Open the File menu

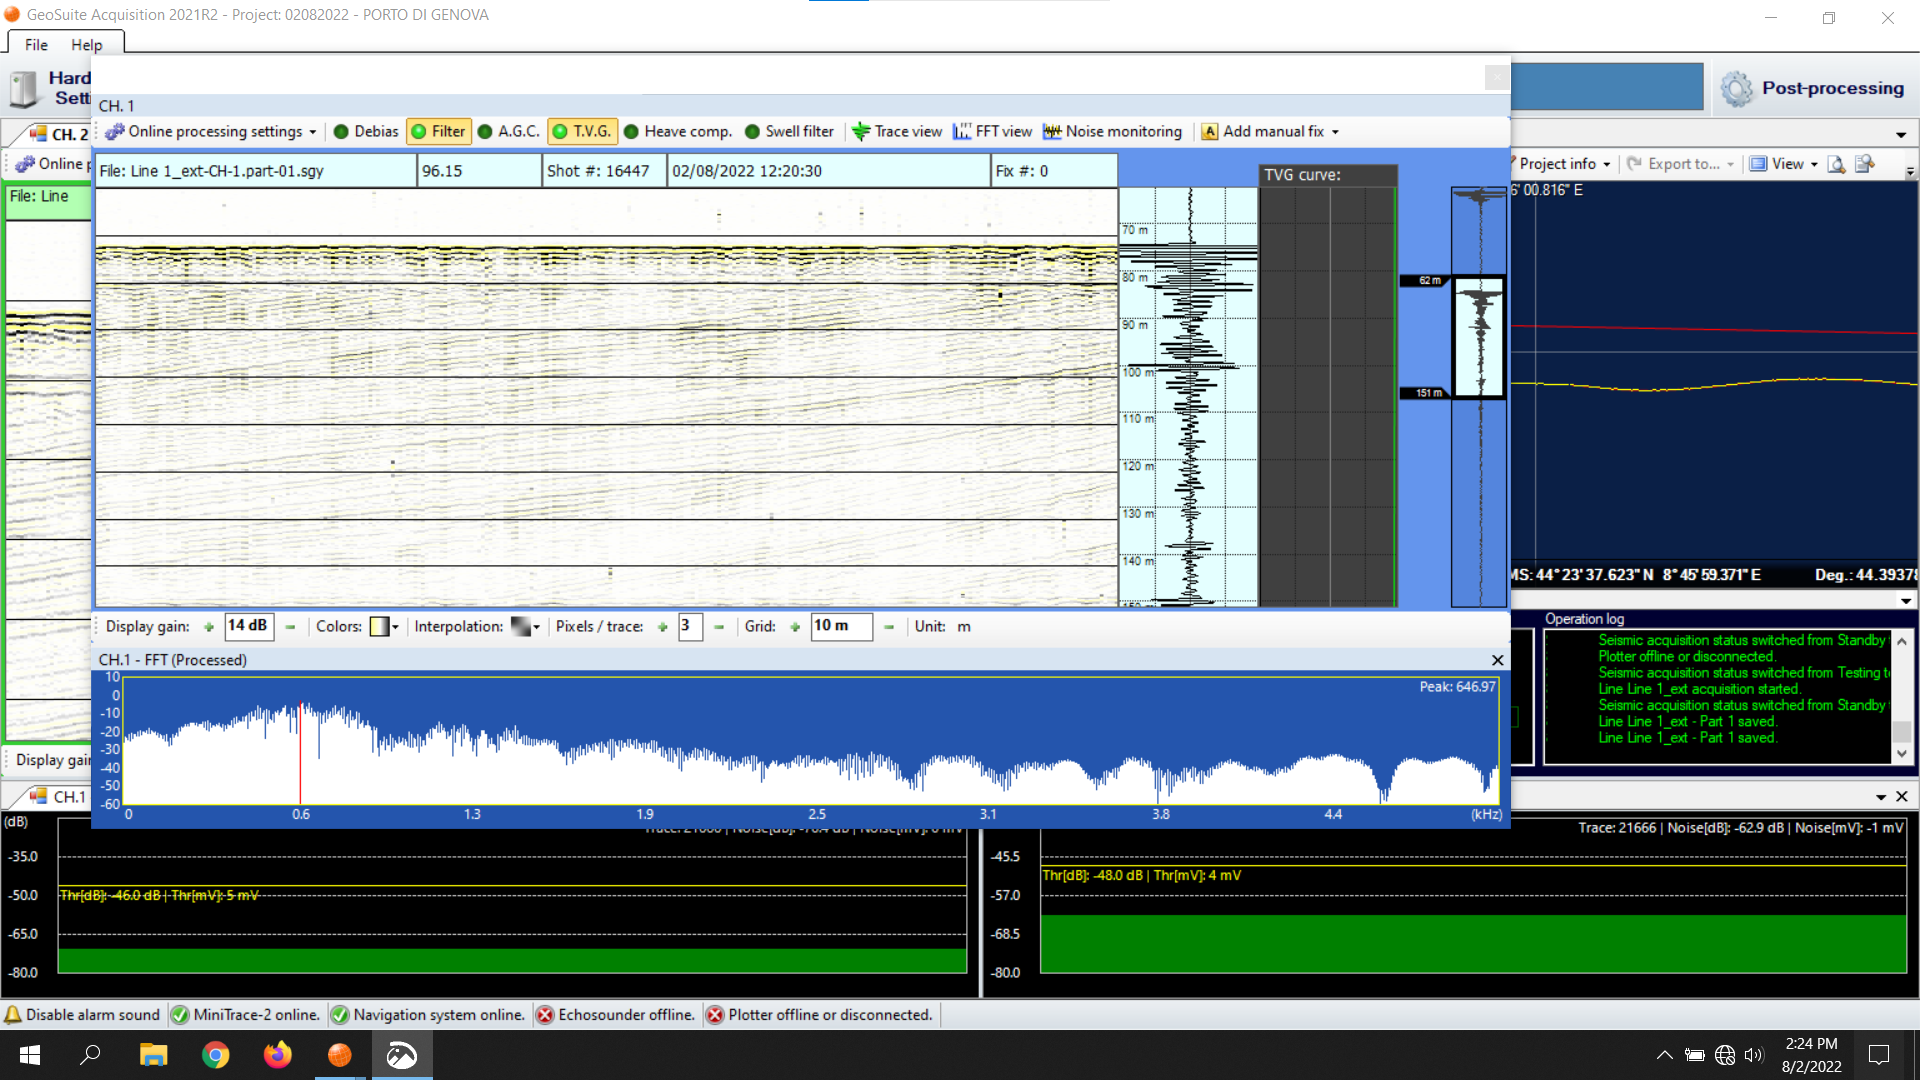(x=36, y=45)
